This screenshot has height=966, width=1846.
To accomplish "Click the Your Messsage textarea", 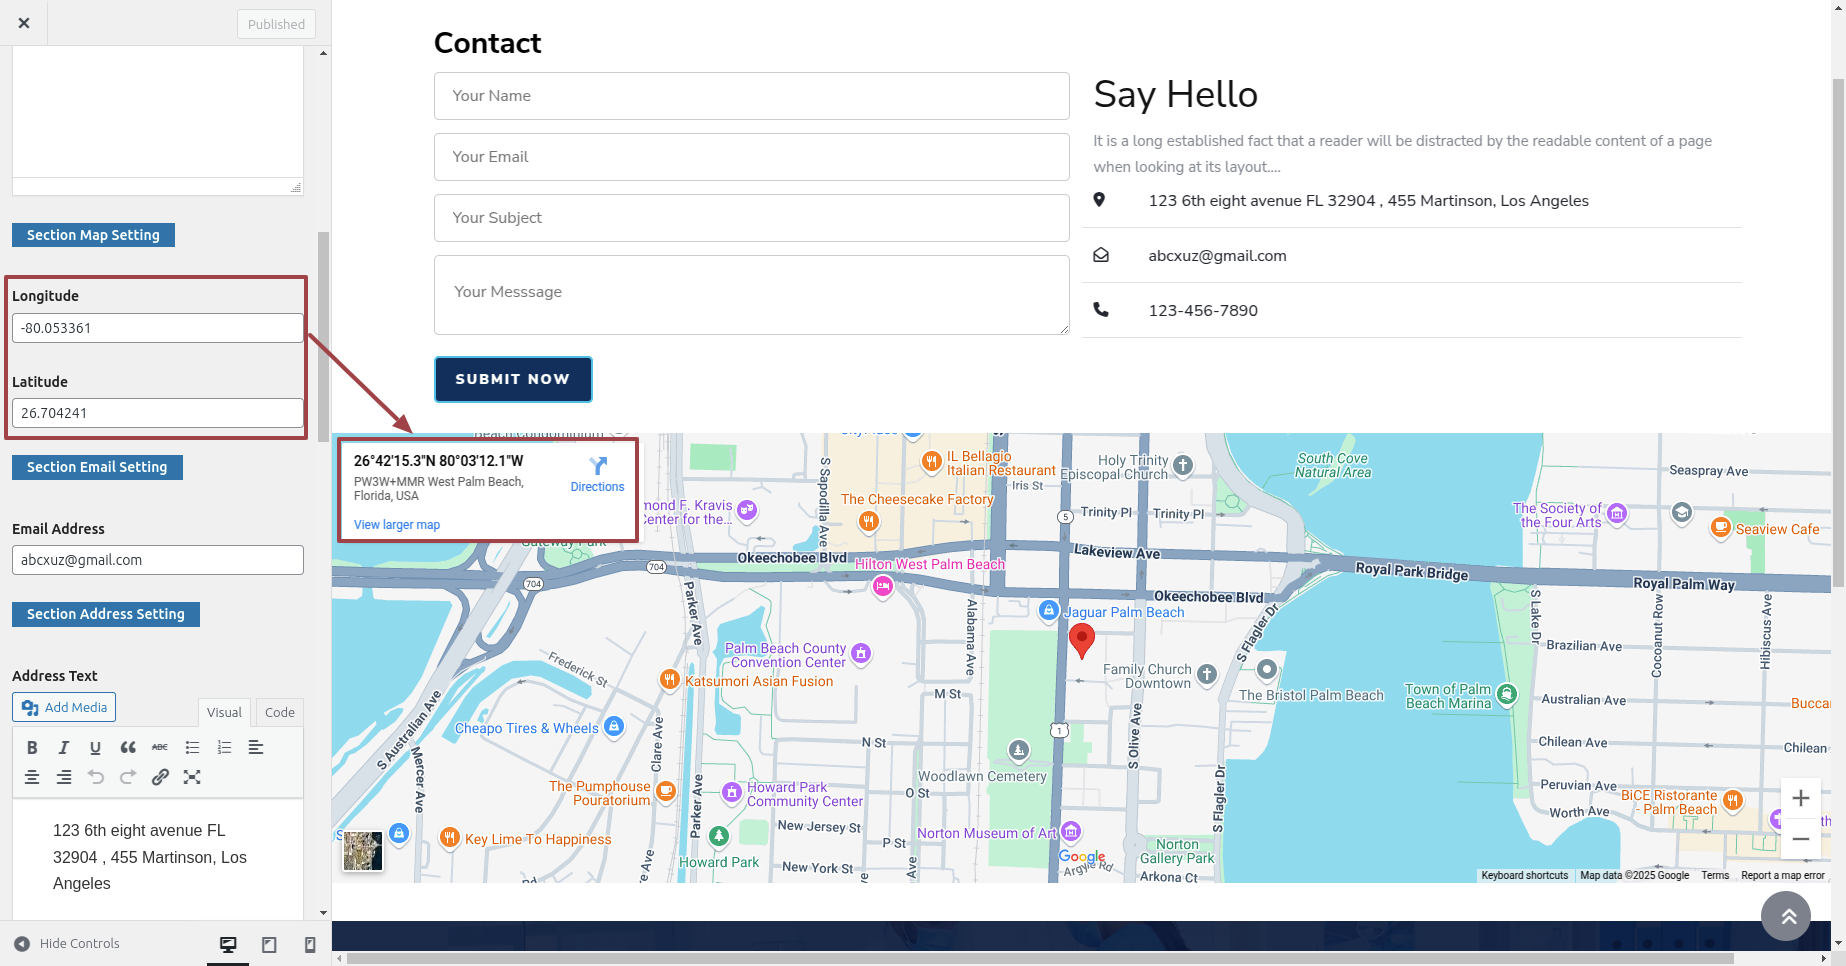I will 752,295.
